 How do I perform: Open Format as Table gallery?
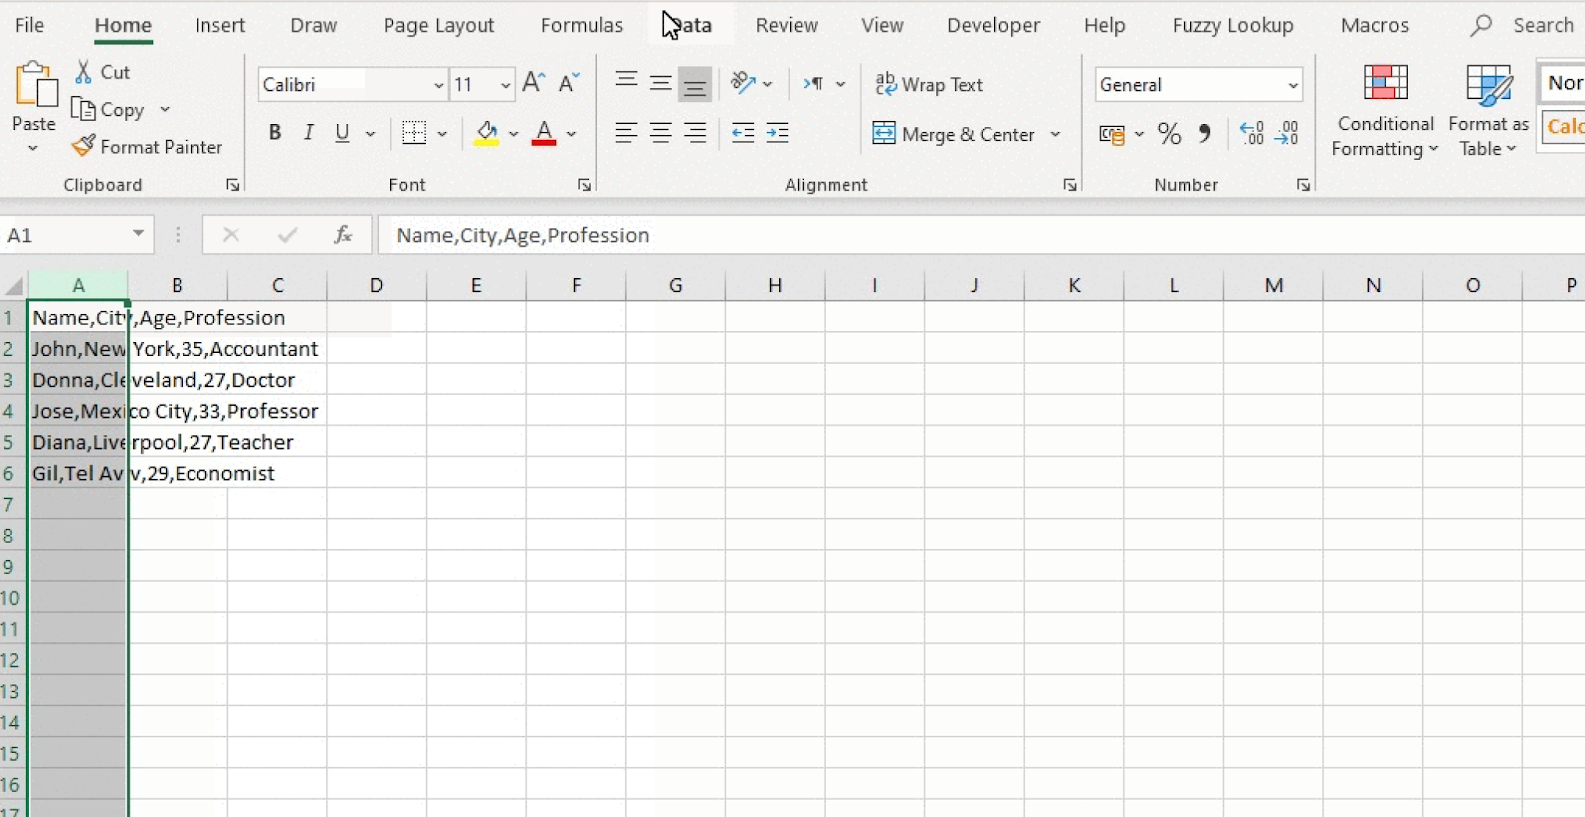click(1488, 110)
